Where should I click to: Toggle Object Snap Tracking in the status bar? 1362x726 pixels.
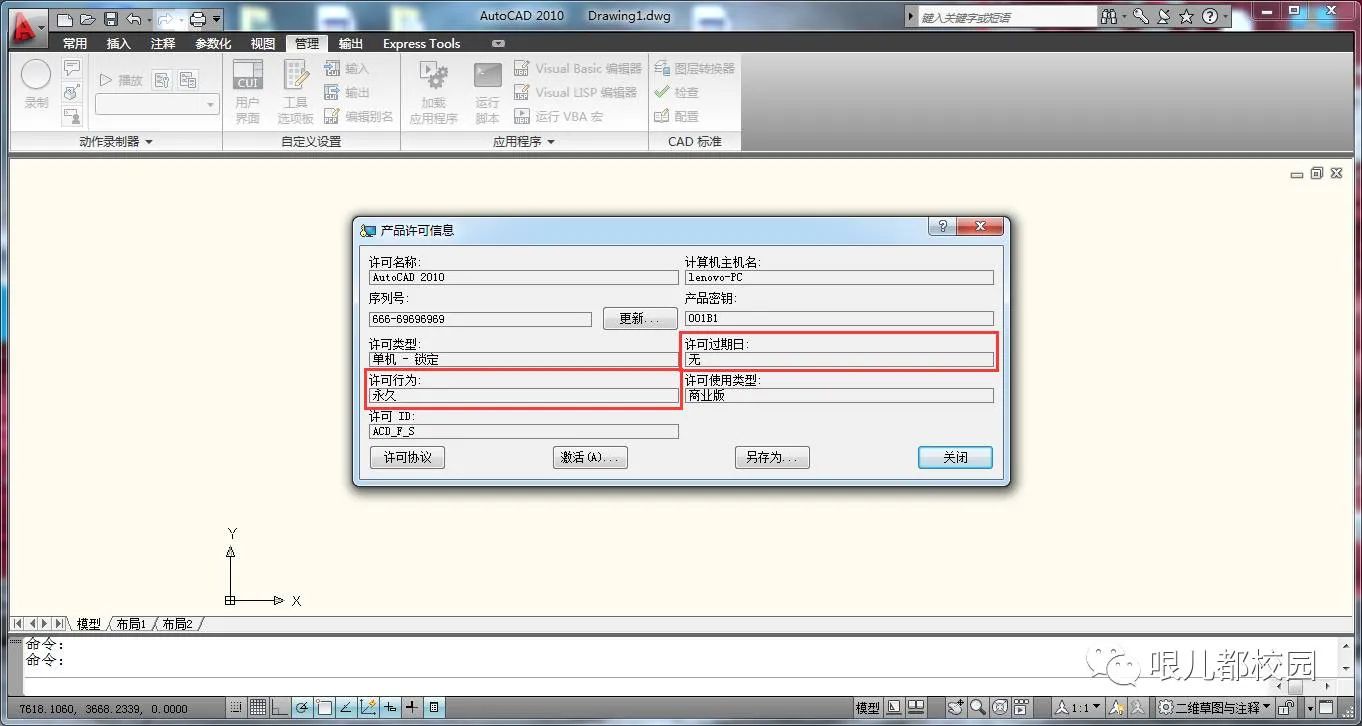point(346,708)
